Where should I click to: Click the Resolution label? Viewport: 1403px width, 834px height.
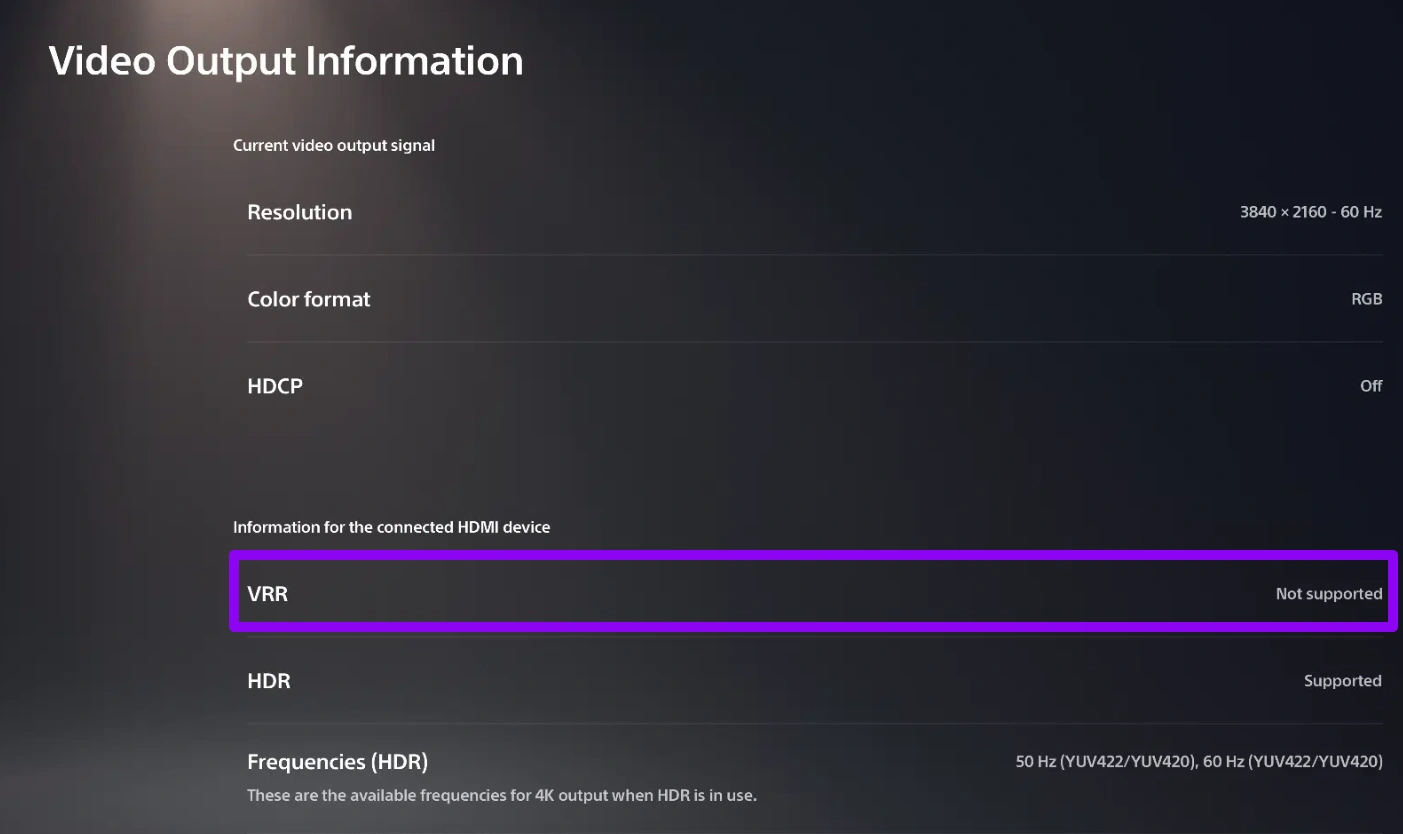click(299, 212)
